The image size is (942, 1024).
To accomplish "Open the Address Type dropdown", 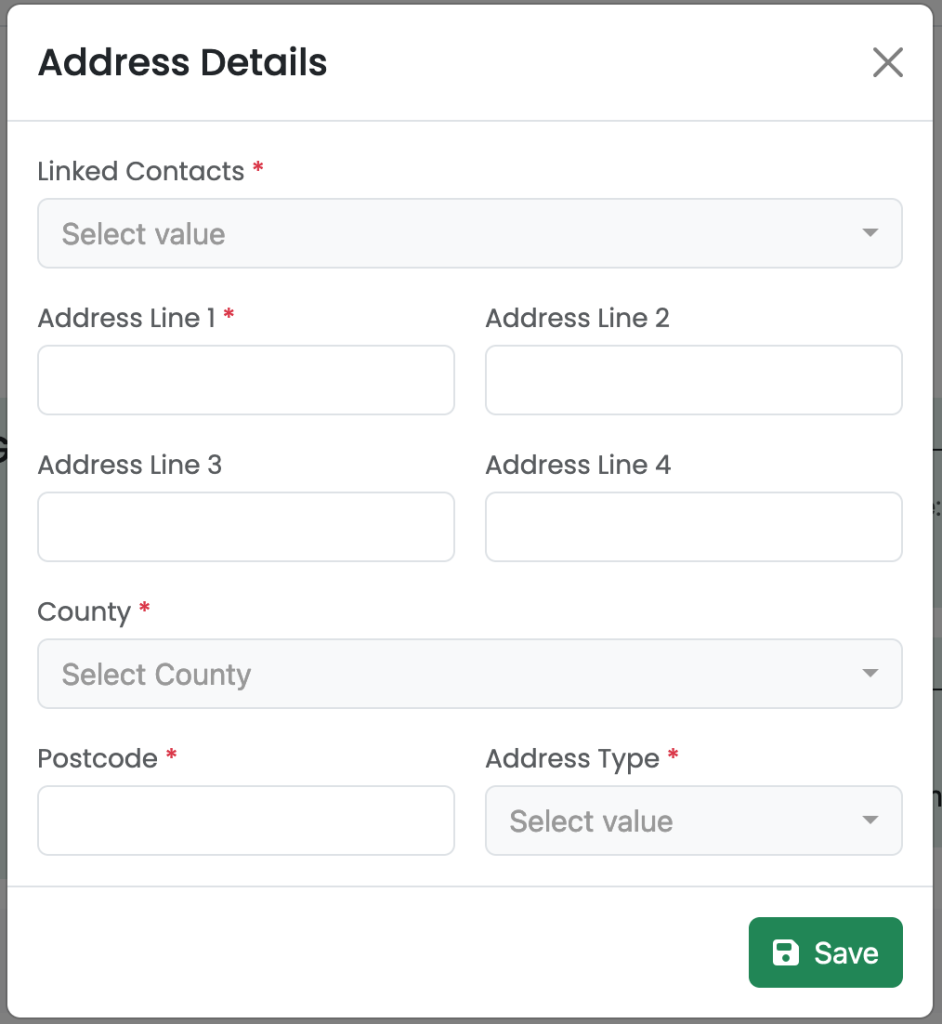I will coord(694,820).
